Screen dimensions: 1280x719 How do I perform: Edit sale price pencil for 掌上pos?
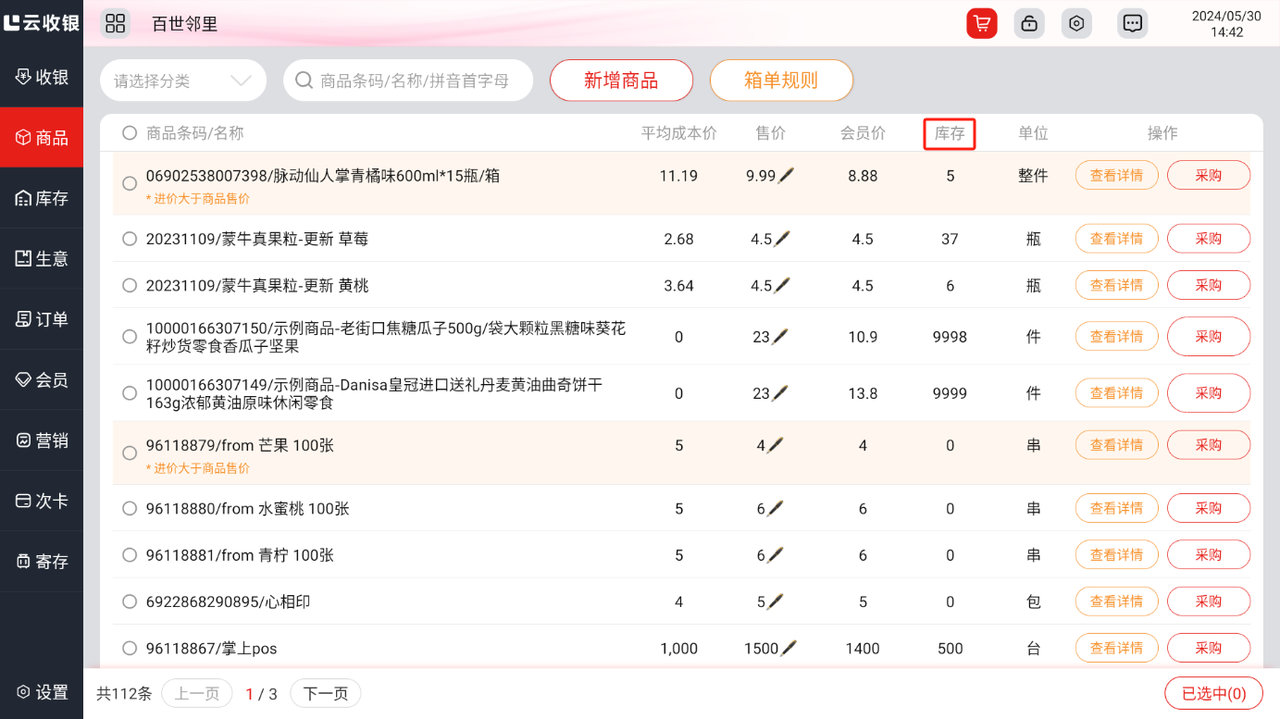[x=789, y=648]
